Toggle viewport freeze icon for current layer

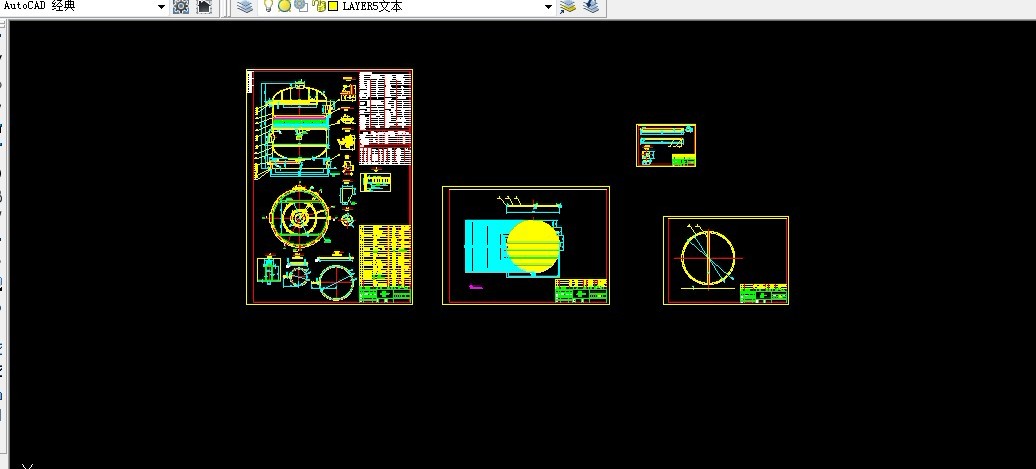coord(301,7)
